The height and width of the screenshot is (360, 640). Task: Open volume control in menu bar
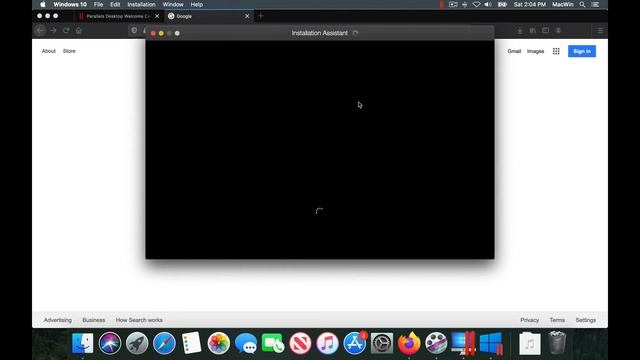488,4
